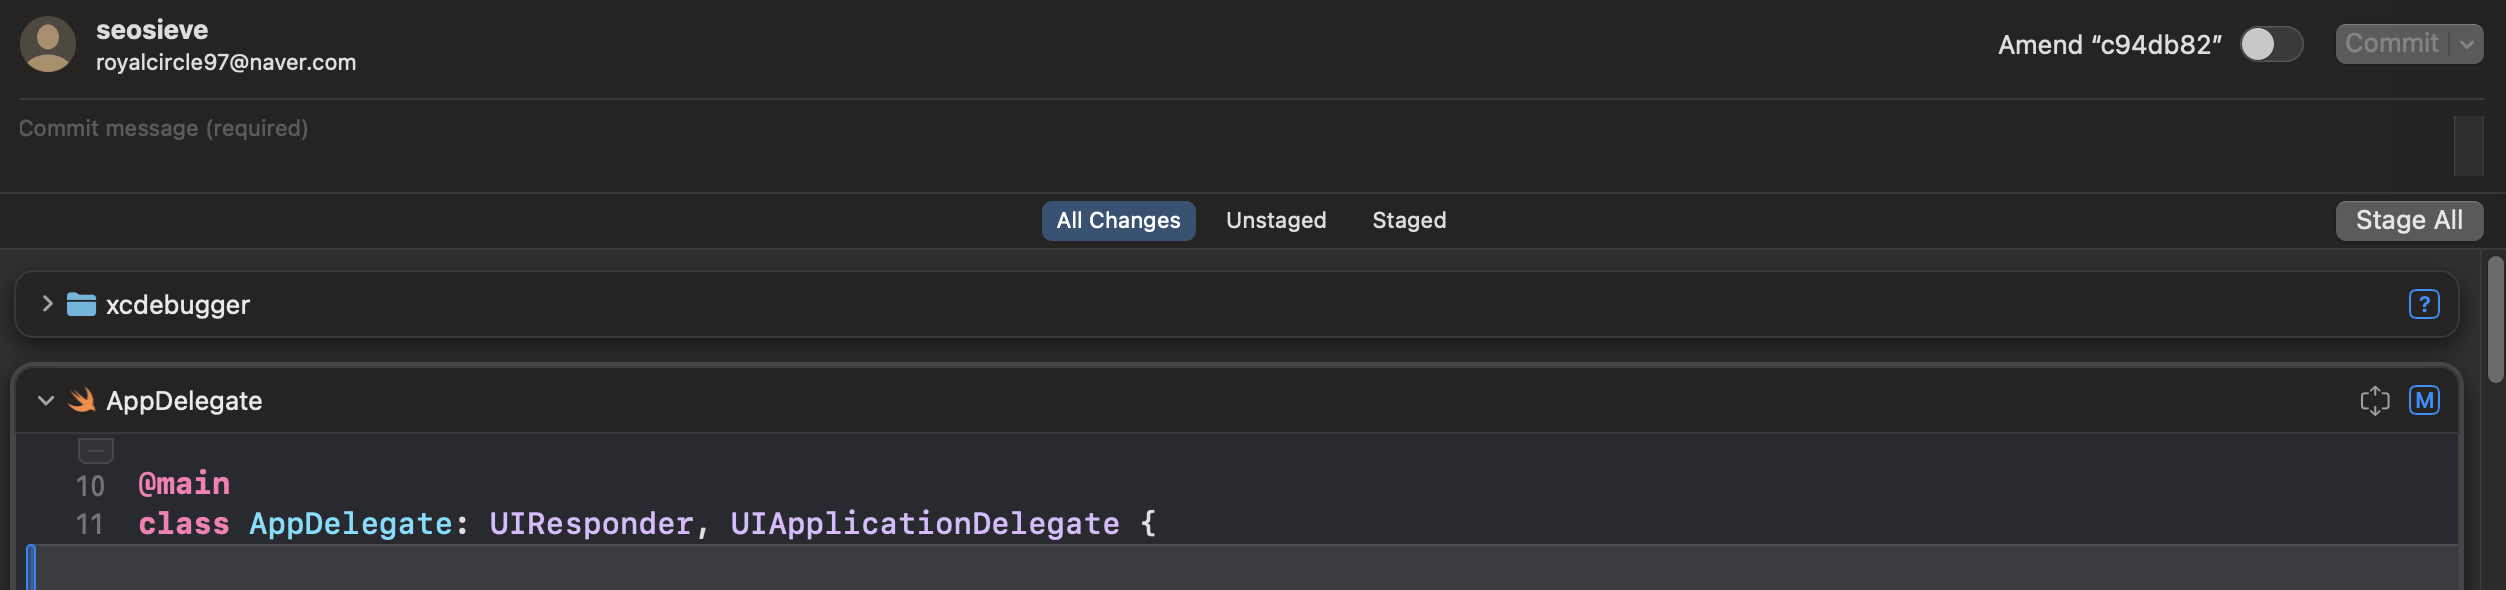
Task: Expand the xcdebugger folder row
Action: 46,303
